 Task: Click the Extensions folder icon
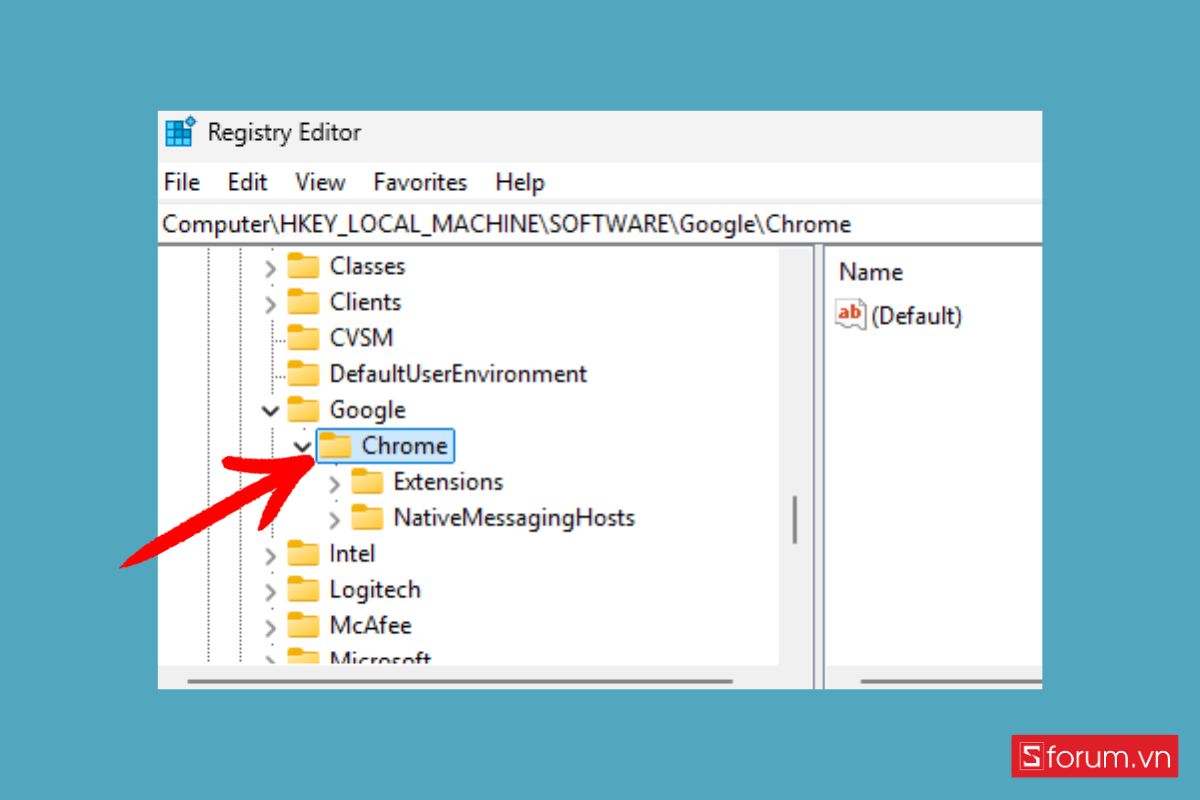pos(367,482)
